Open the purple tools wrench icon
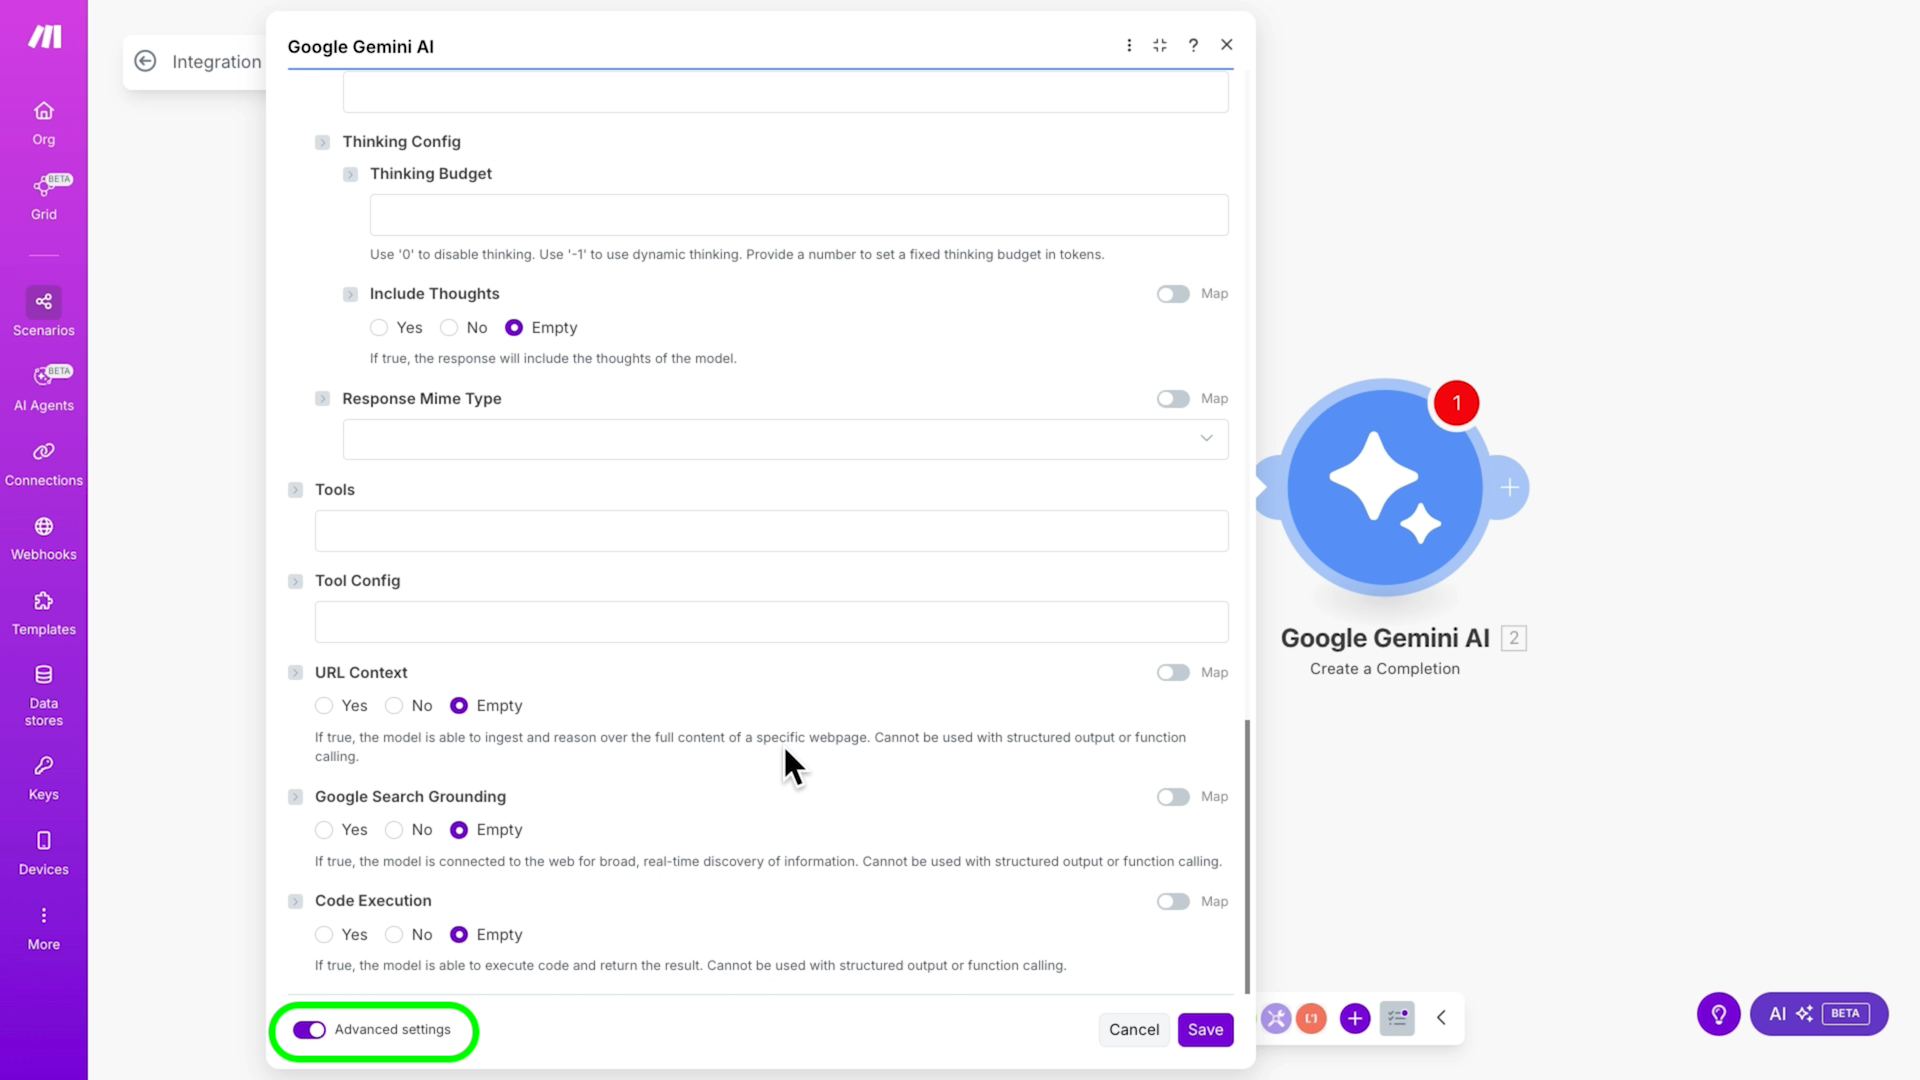Image resolution: width=1920 pixels, height=1080 pixels. (1276, 1018)
